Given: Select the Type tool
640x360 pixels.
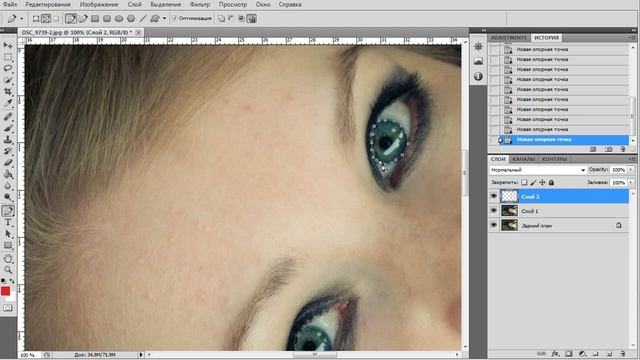Looking at the screenshot, I should (x=8, y=222).
